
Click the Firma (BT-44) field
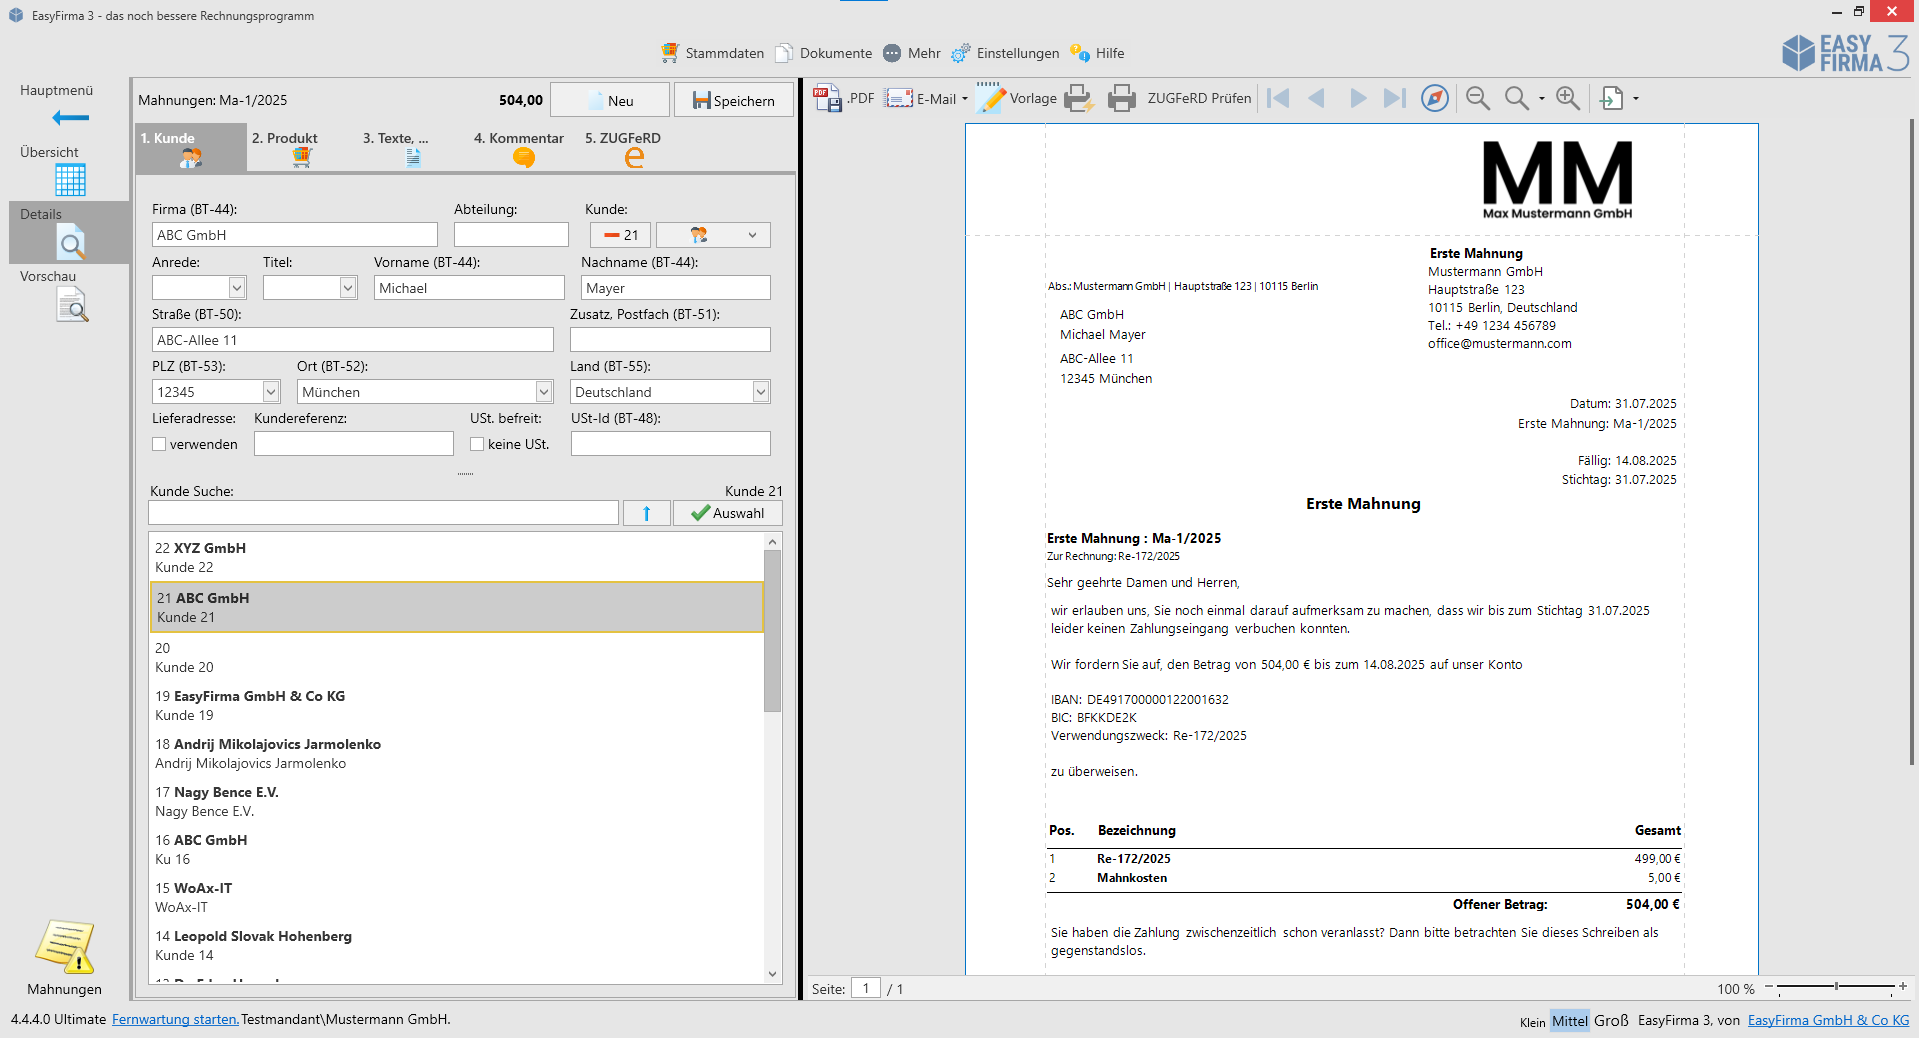coord(295,235)
